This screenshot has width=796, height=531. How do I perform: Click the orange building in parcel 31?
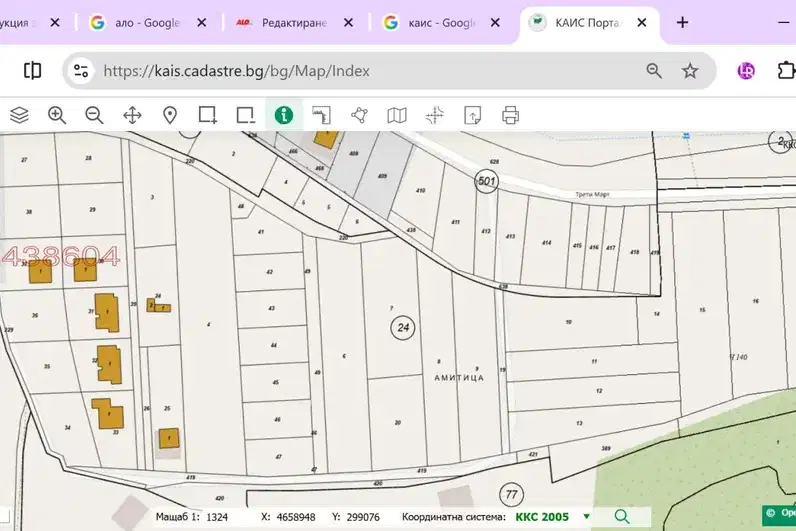tap(107, 312)
